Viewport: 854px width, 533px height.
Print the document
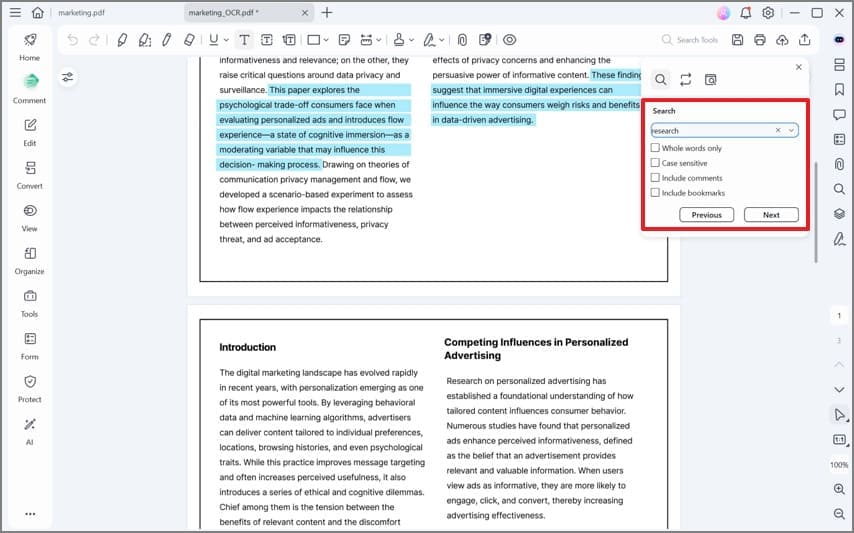pos(760,40)
